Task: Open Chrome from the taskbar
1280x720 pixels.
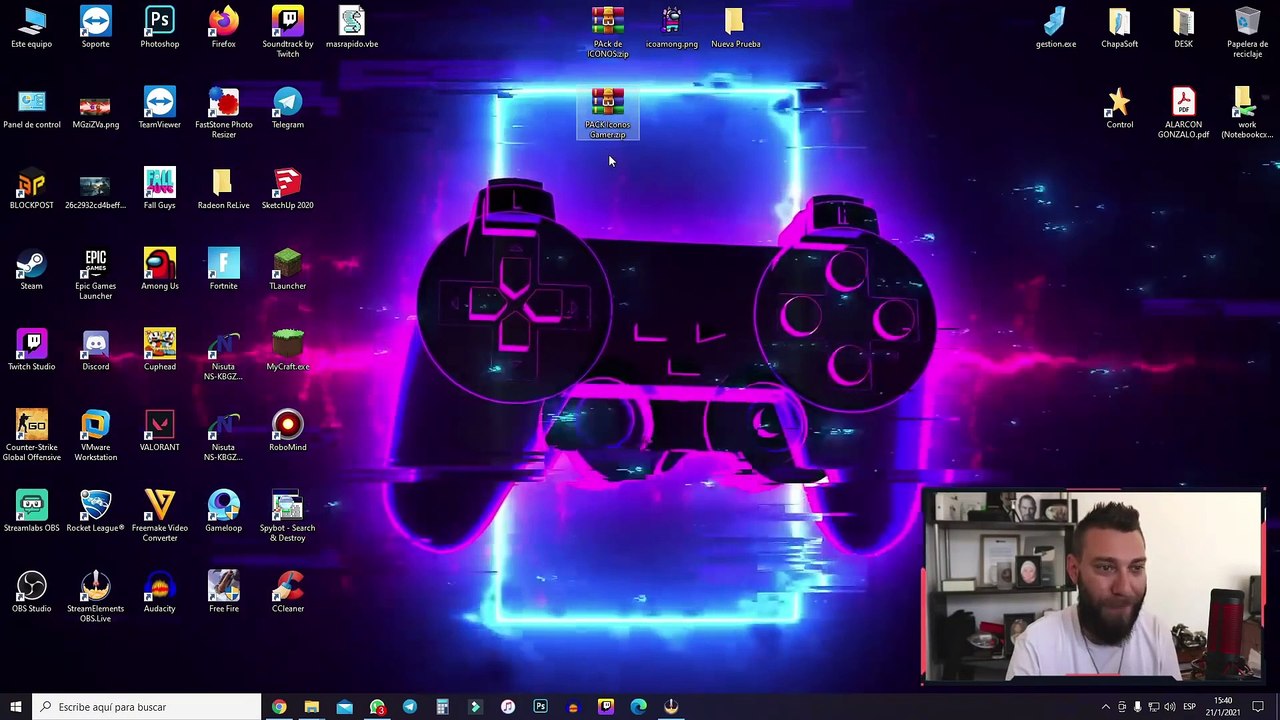Action: pyautogui.click(x=279, y=707)
